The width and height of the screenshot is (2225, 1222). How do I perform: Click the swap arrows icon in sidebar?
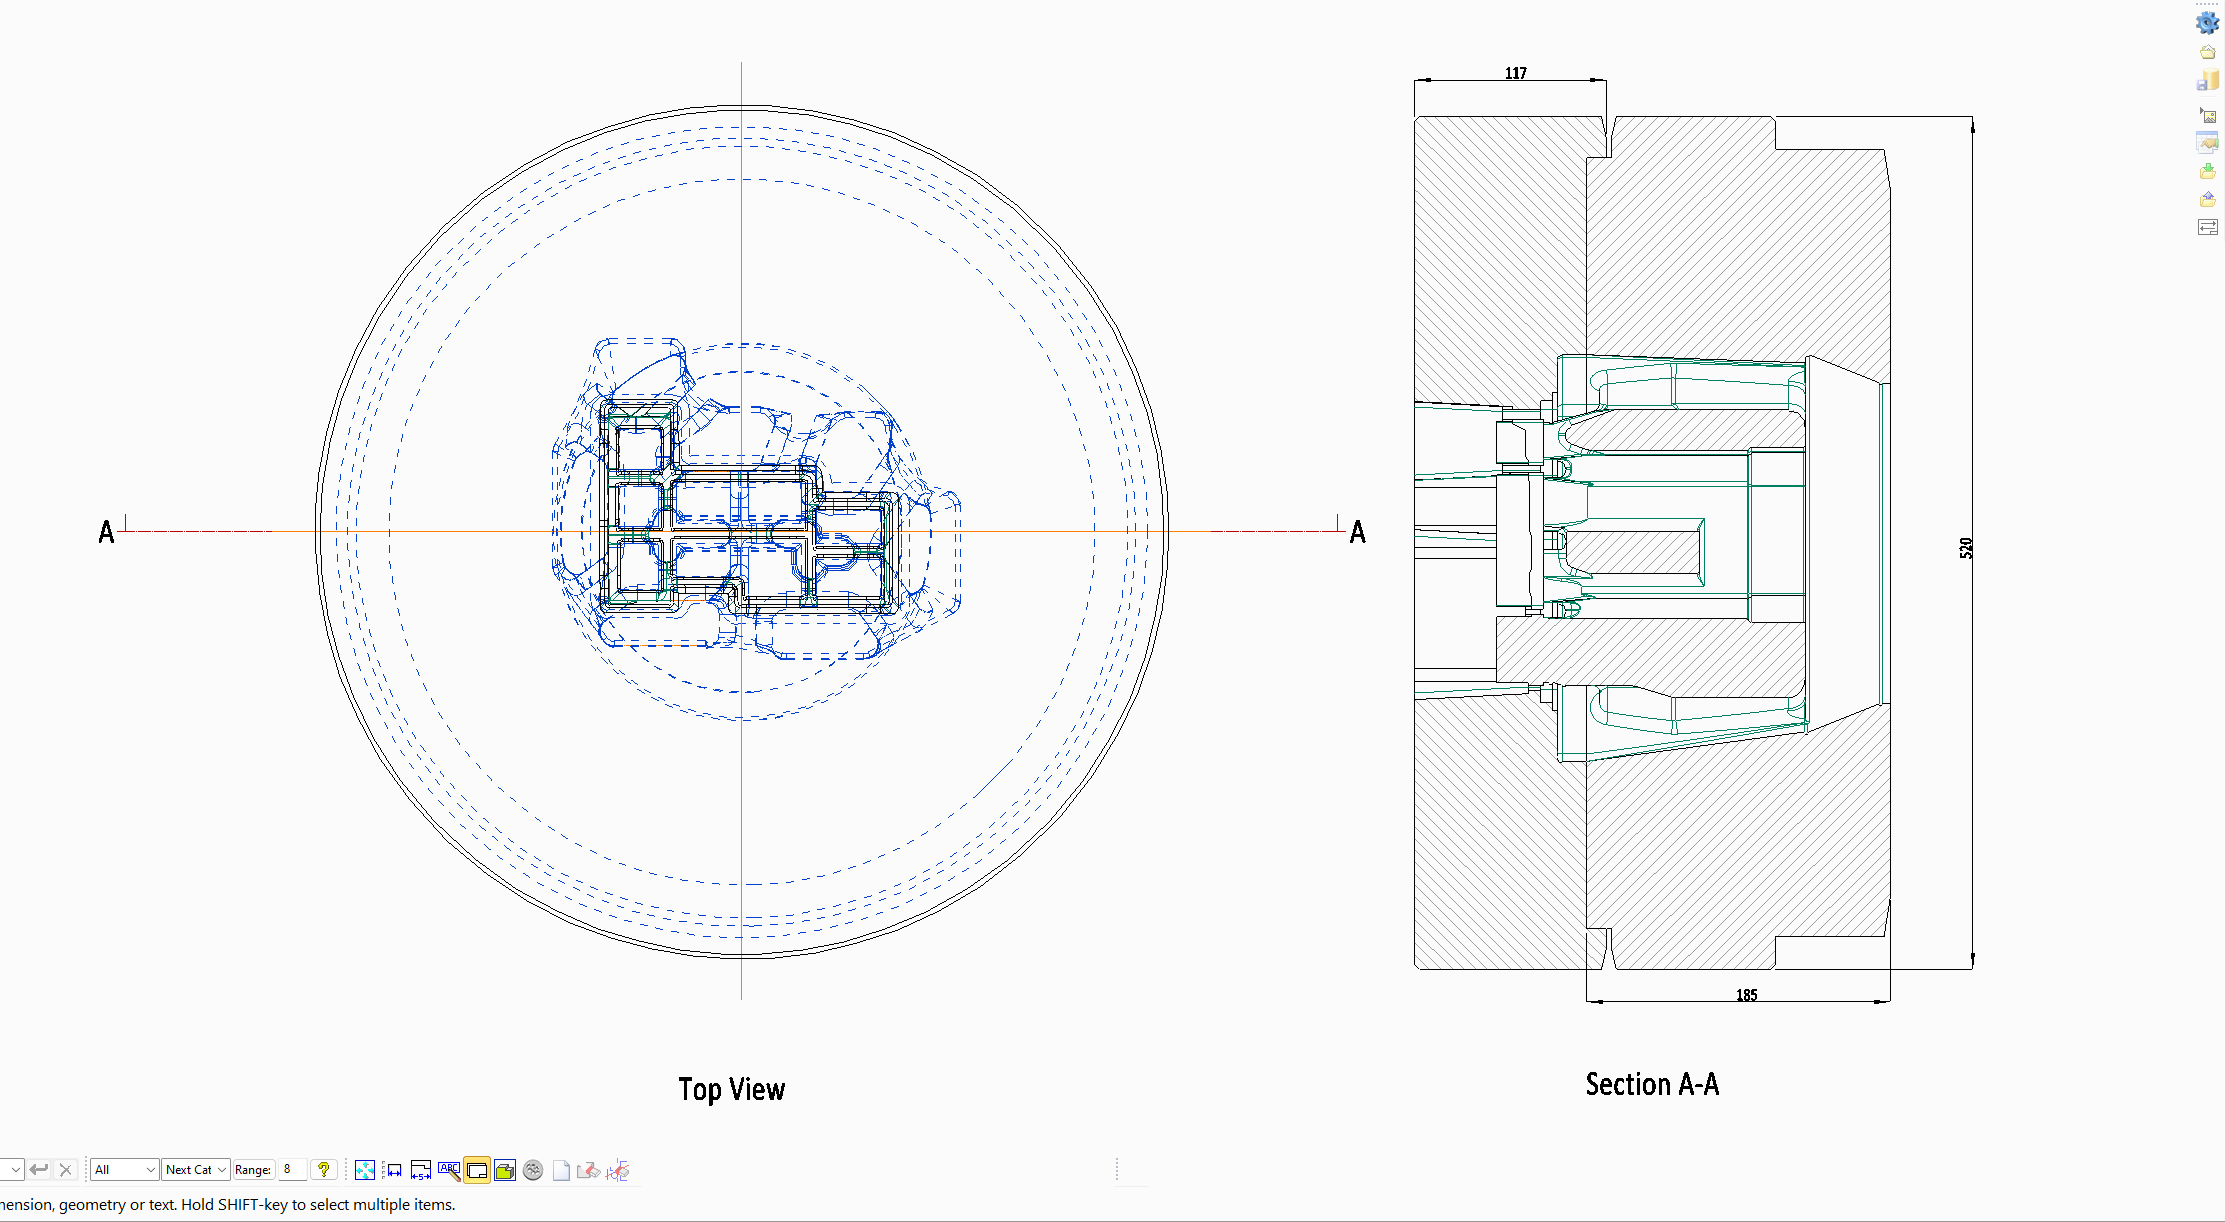[2207, 227]
